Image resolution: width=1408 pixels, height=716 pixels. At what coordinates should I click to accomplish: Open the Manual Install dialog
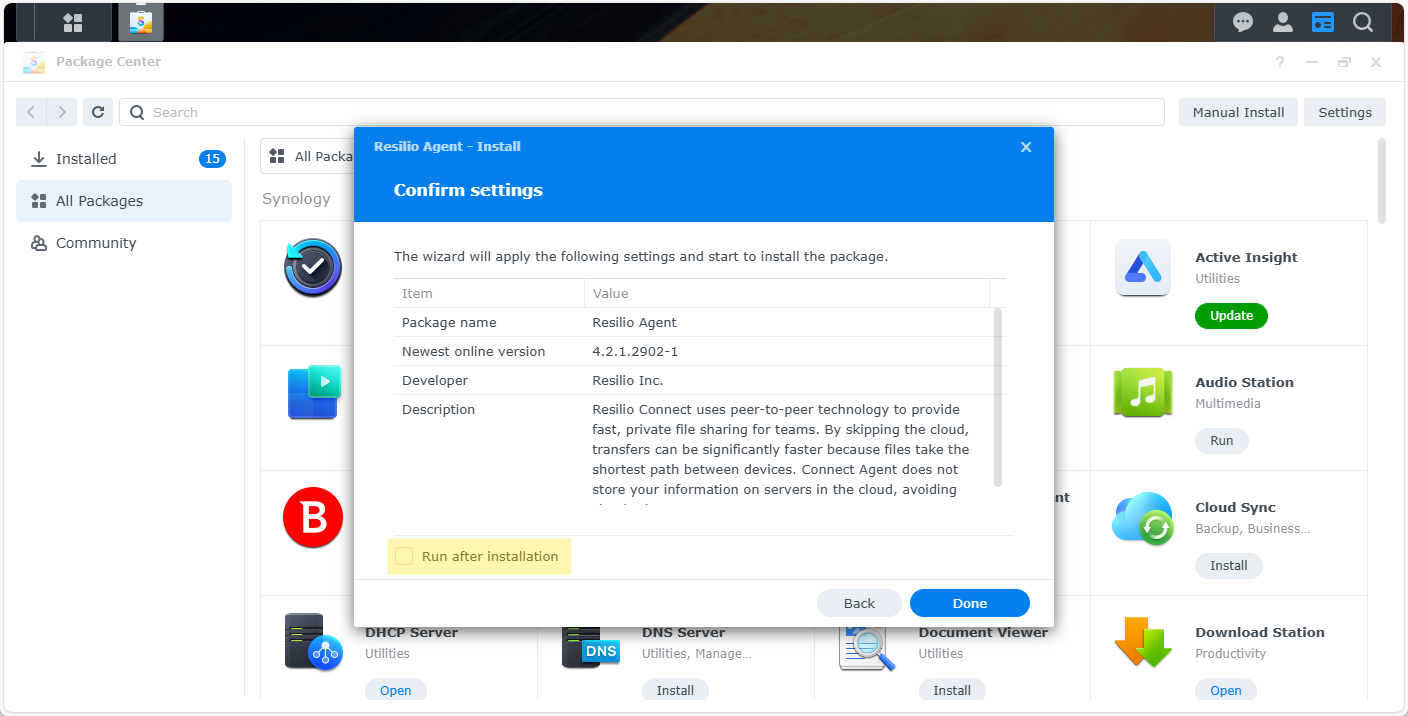point(1238,112)
